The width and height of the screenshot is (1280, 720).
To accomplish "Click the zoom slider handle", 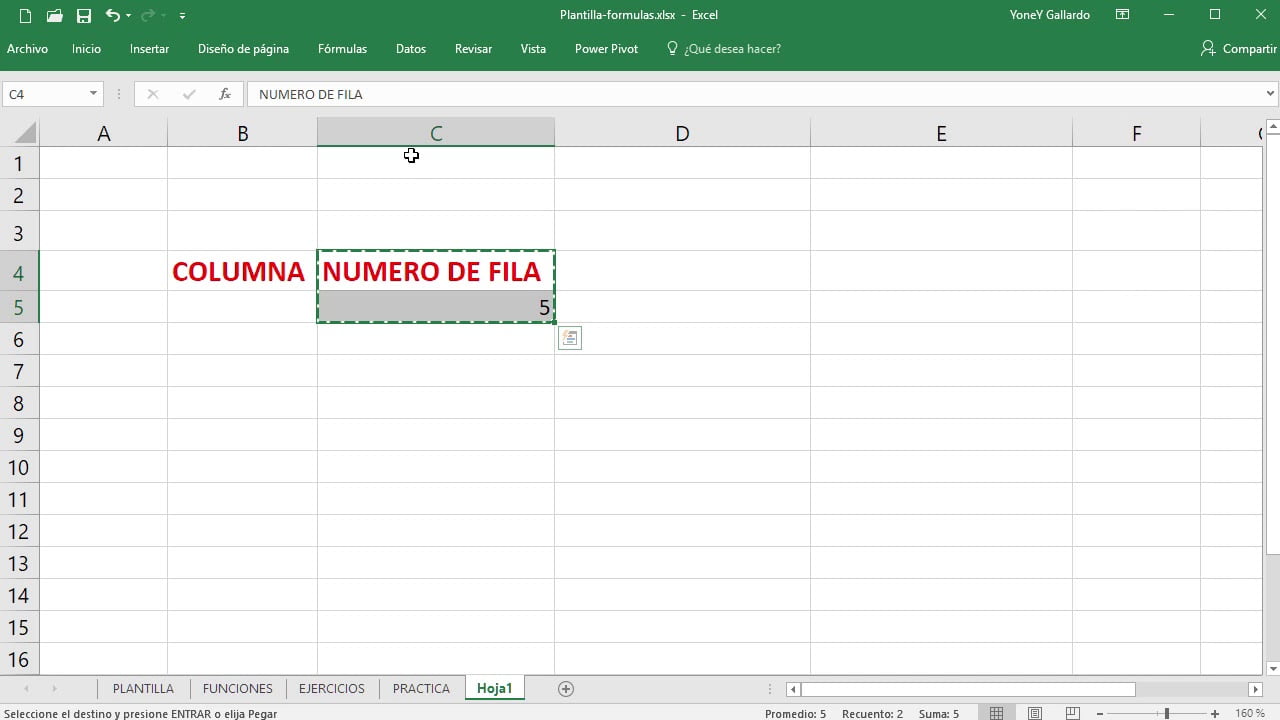I will tap(1166, 714).
